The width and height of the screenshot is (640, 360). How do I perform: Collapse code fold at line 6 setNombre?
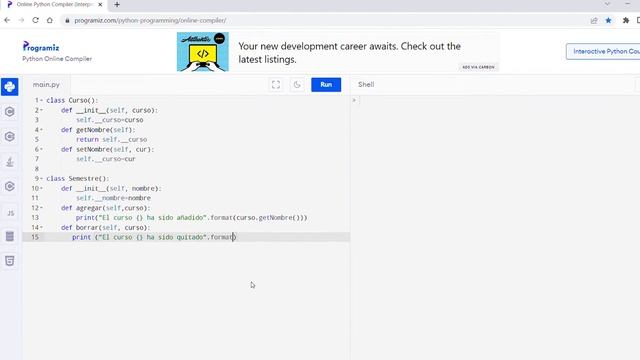41,149
